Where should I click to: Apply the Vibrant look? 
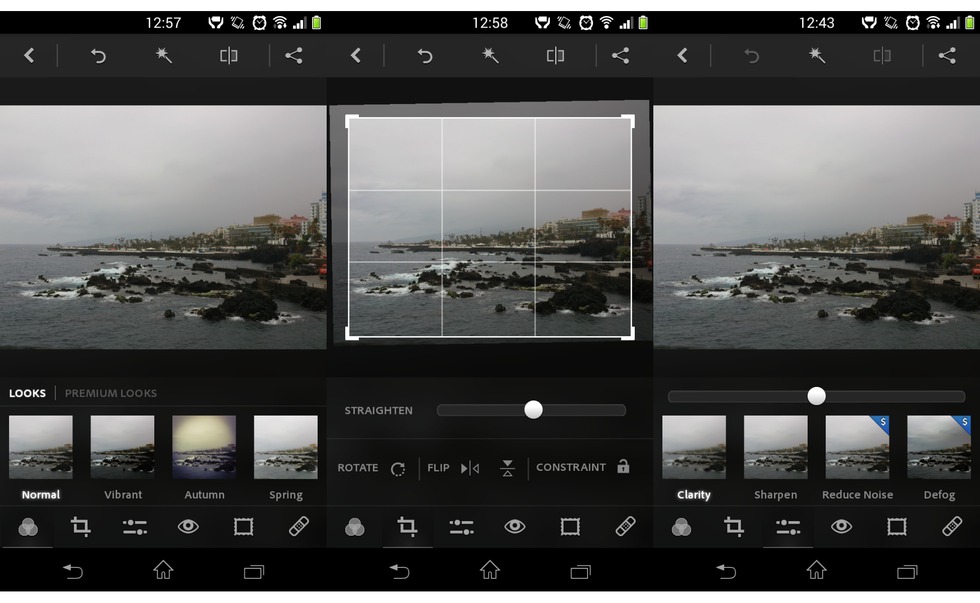pos(122,458)
